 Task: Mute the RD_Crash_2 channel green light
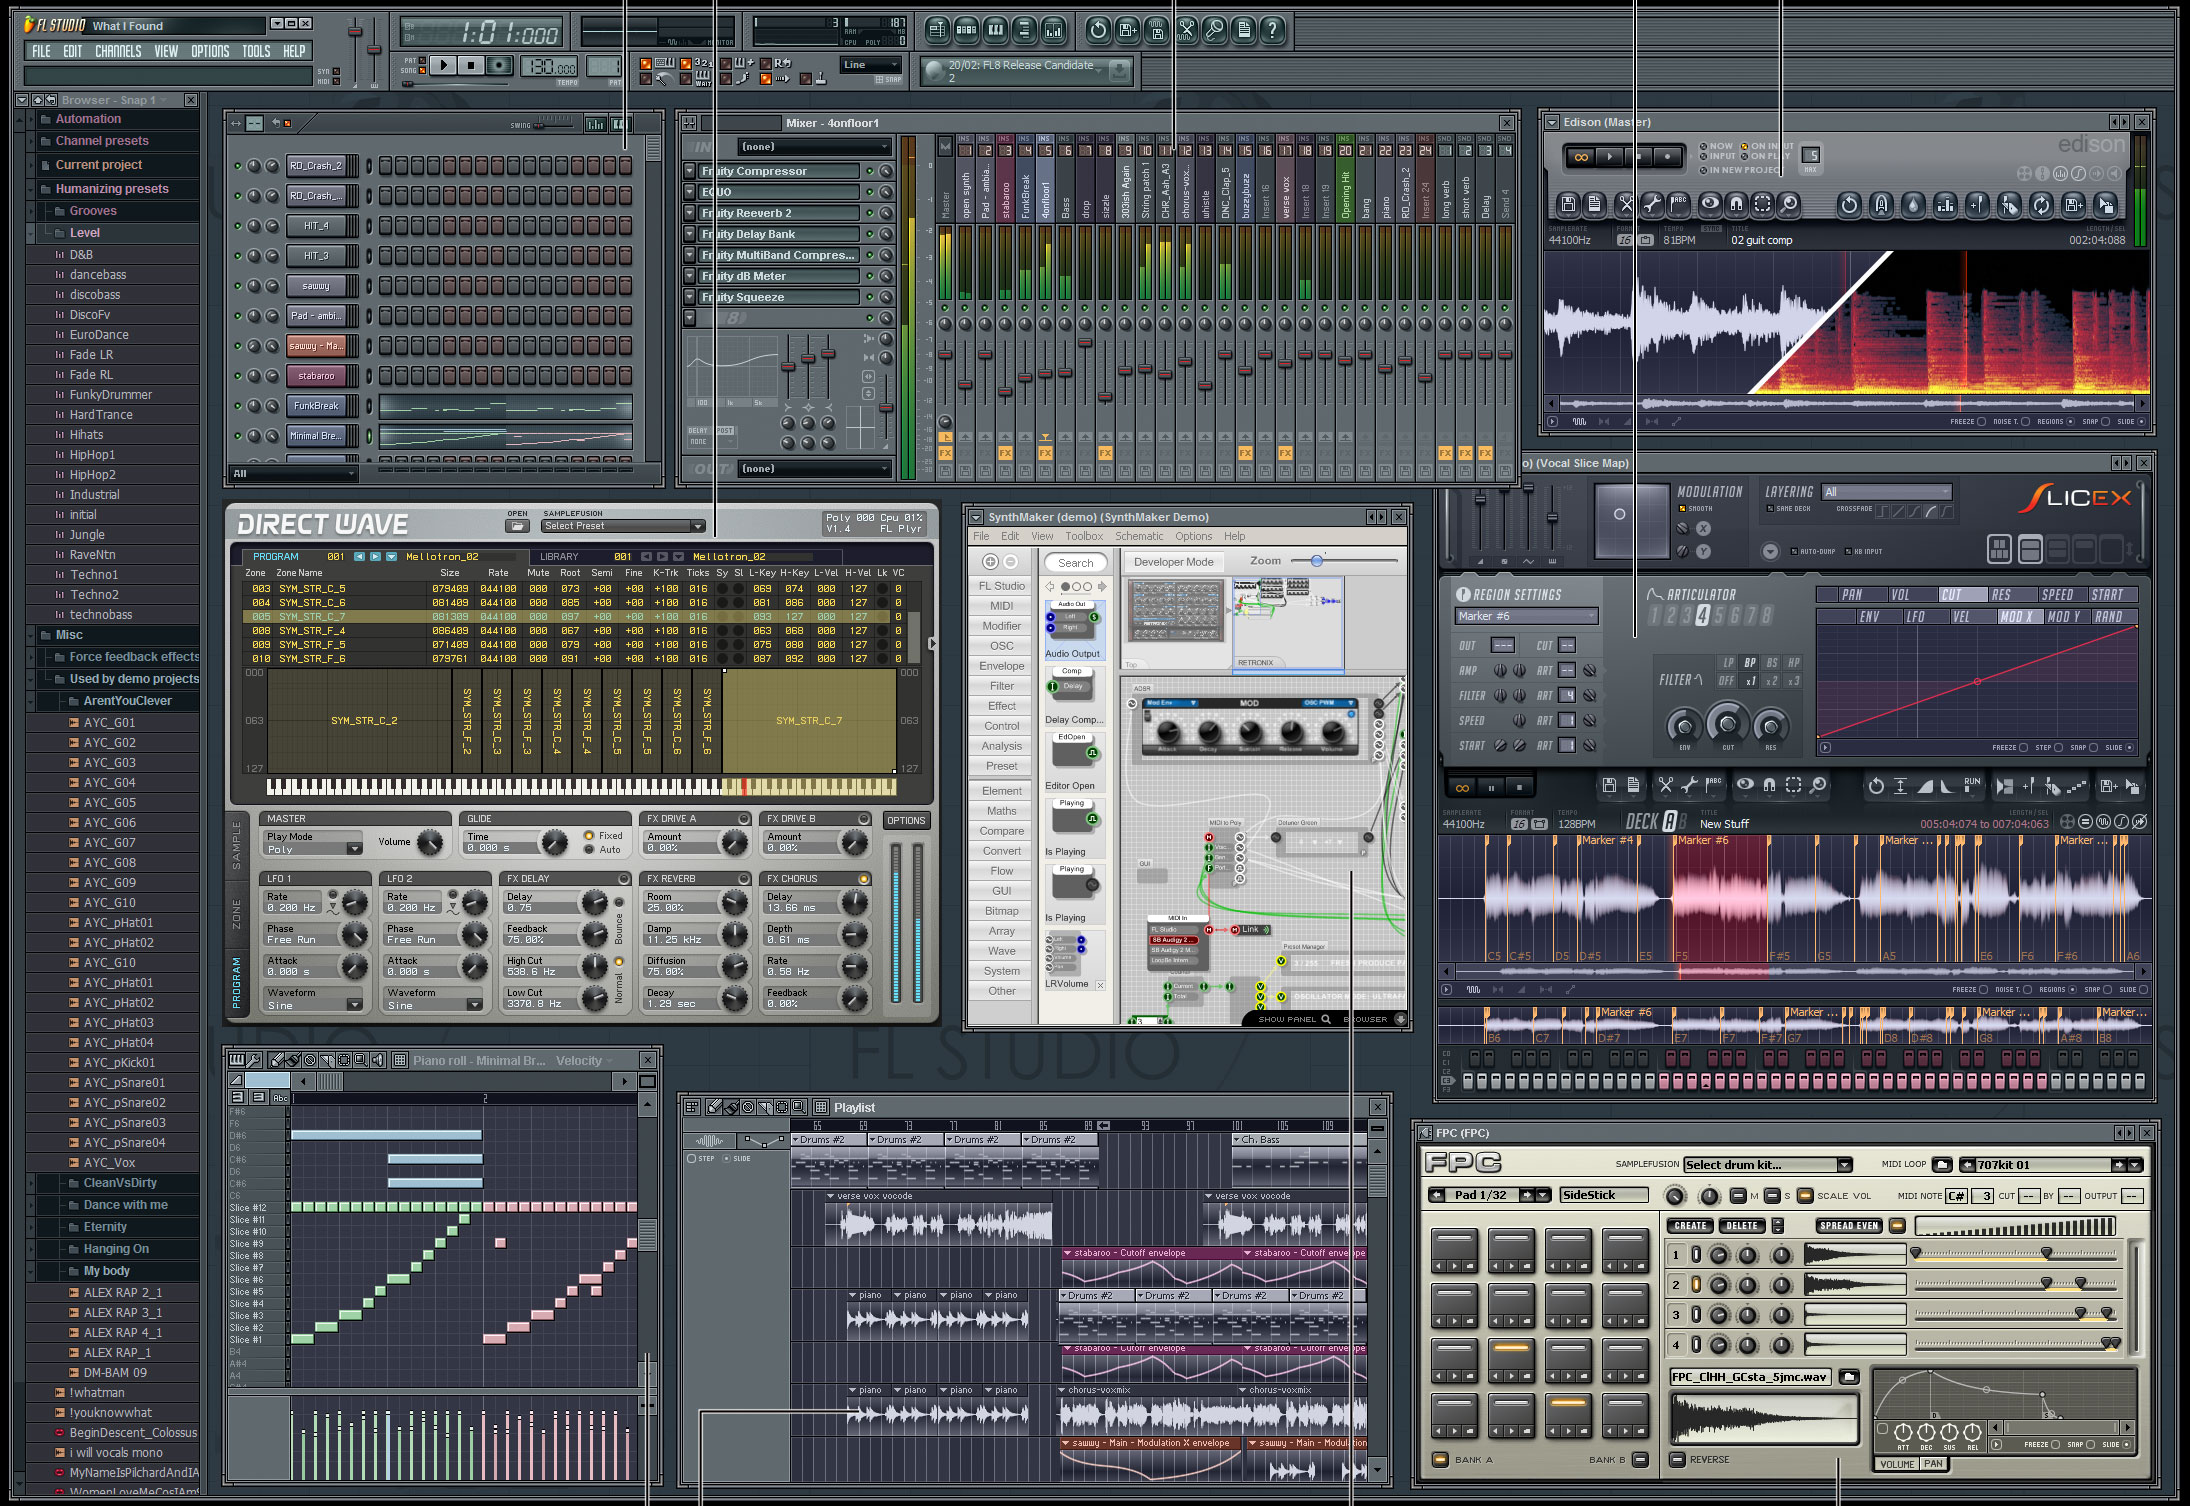coord(238,166)
